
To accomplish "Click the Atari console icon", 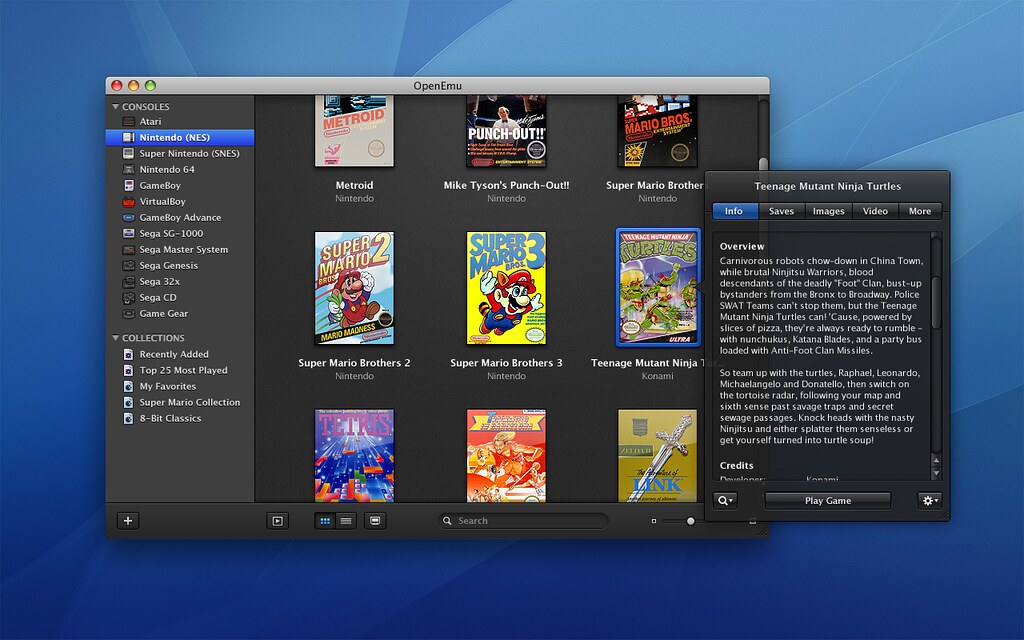I will point(129,121).
